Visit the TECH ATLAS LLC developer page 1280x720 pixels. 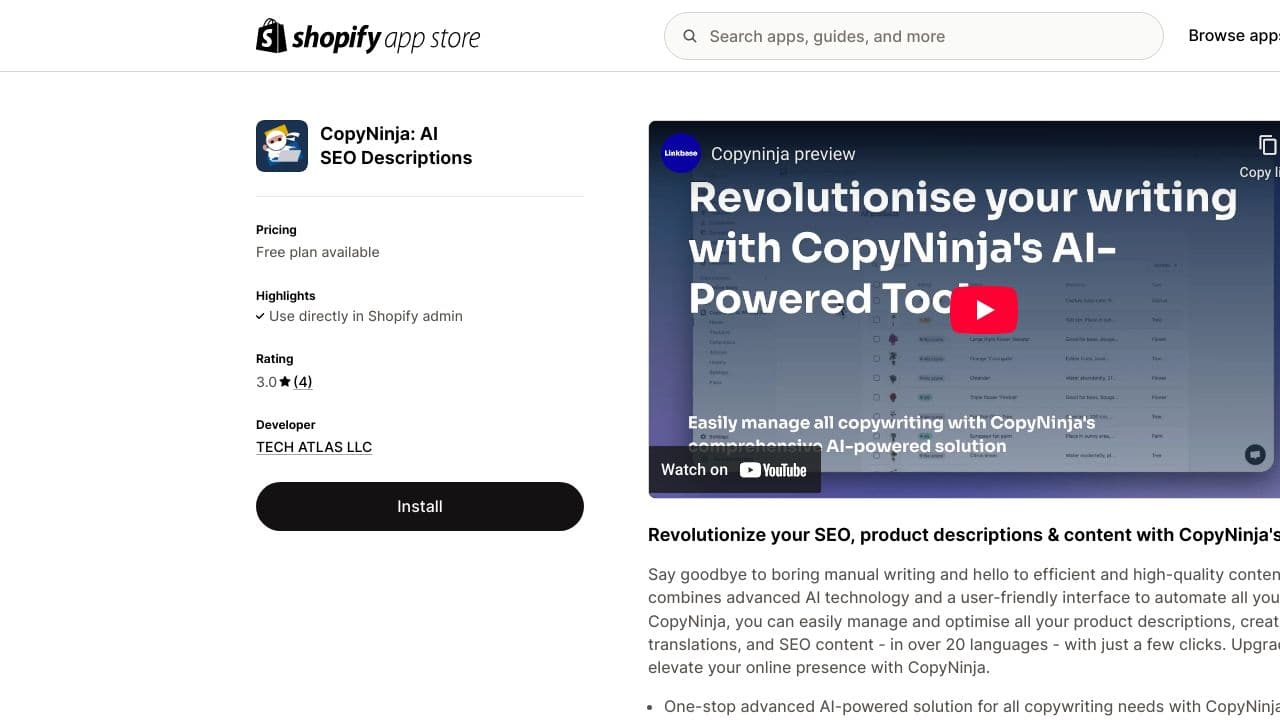(x=314, y=447)
